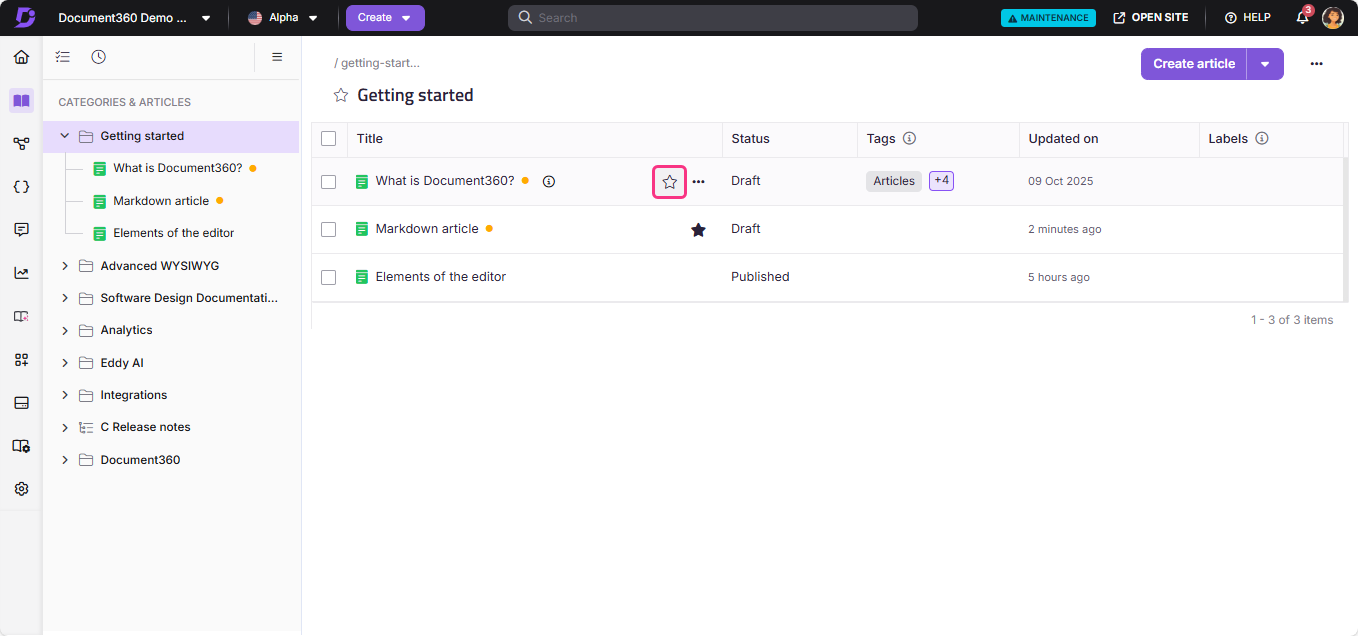The height and width of the screenshot is (636, 1358).
Task: Select Elements of the editor in tree
Action: [173, 233]
